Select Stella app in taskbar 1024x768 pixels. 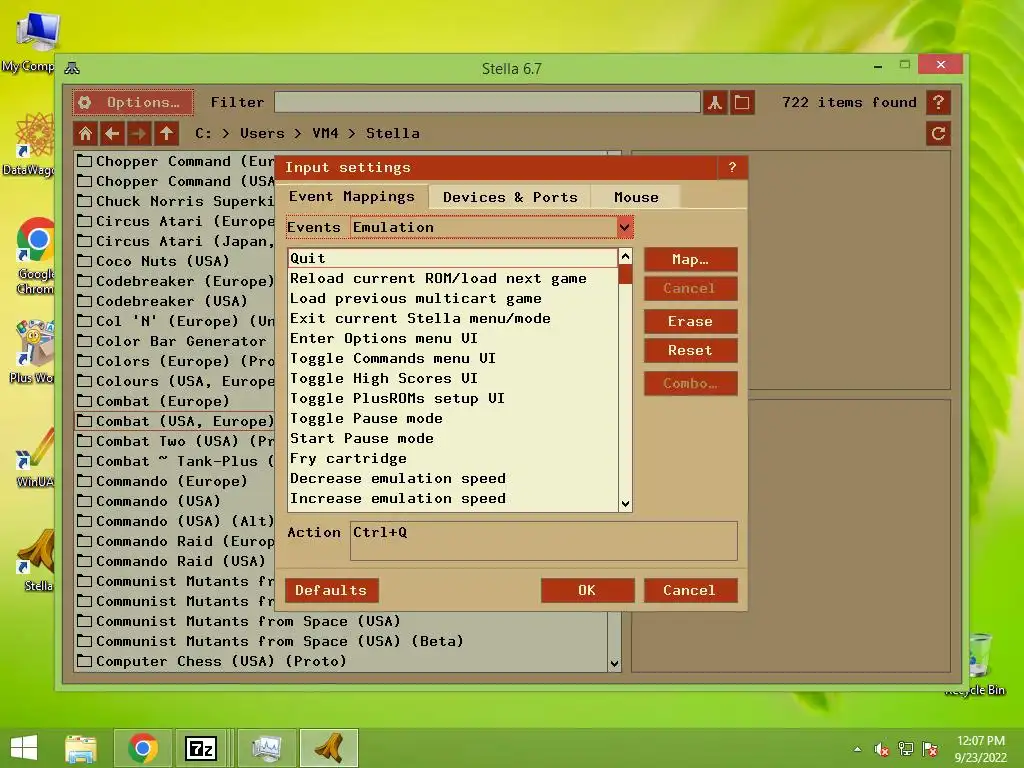coord(328,748)
